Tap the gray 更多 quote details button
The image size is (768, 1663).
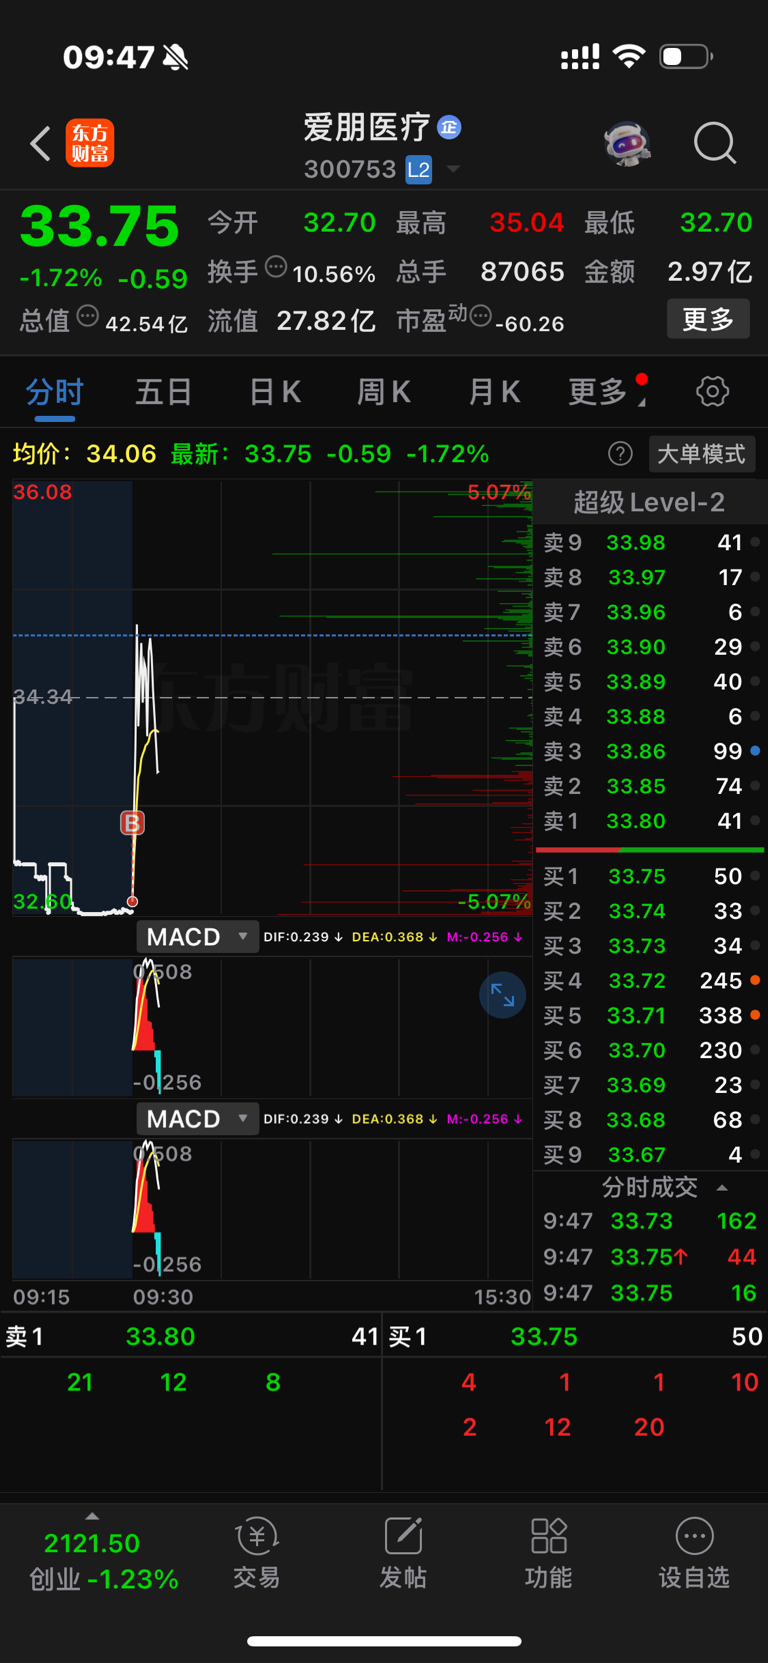coord(708,319)
